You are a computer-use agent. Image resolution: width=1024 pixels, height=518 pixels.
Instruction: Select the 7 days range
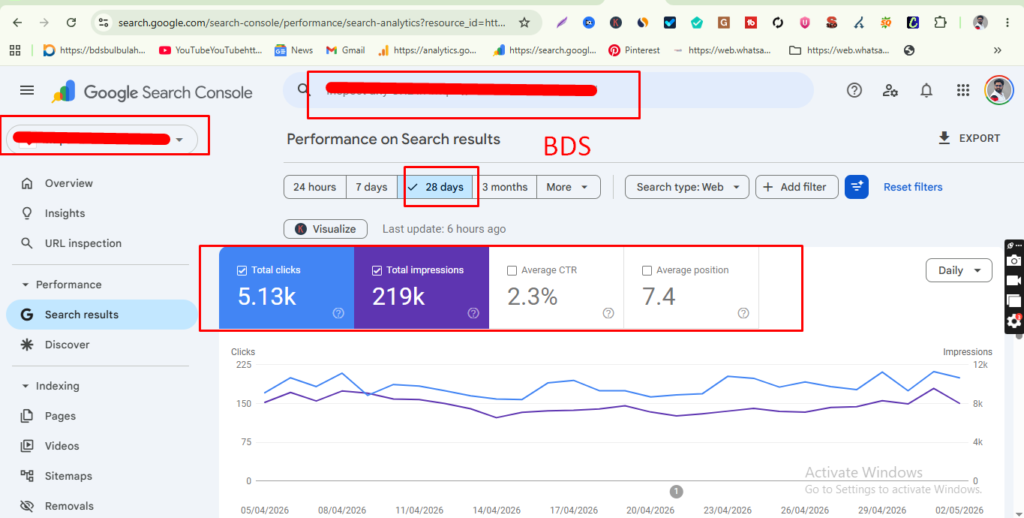372,187
